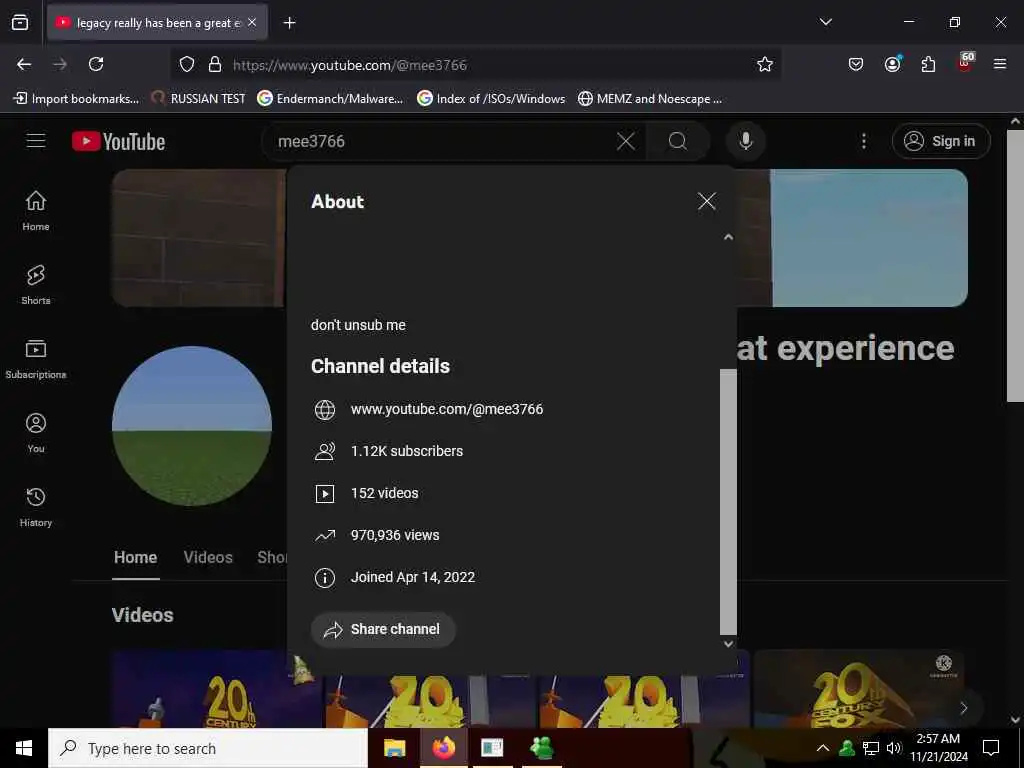Open Home in the YouTube sidebar
The image size is (1024, 768).
click(x=36, y=210)
